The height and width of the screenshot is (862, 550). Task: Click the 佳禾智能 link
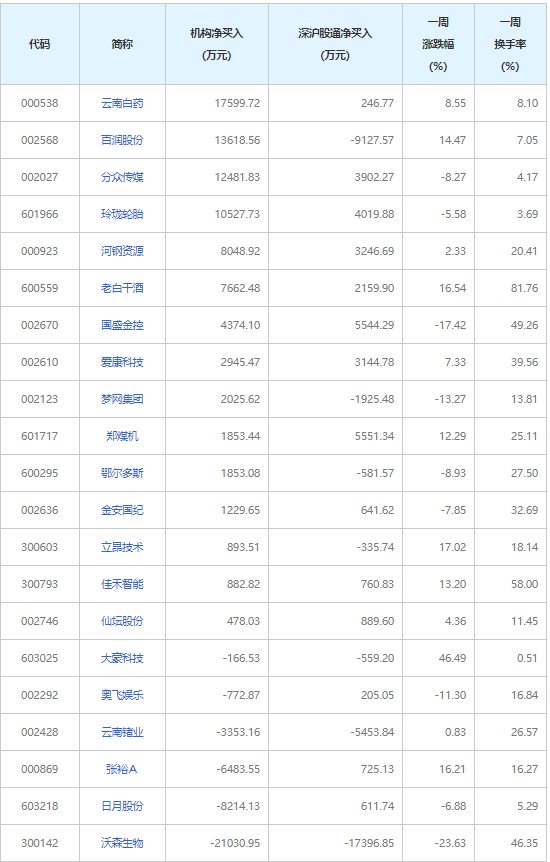[122, 584]
